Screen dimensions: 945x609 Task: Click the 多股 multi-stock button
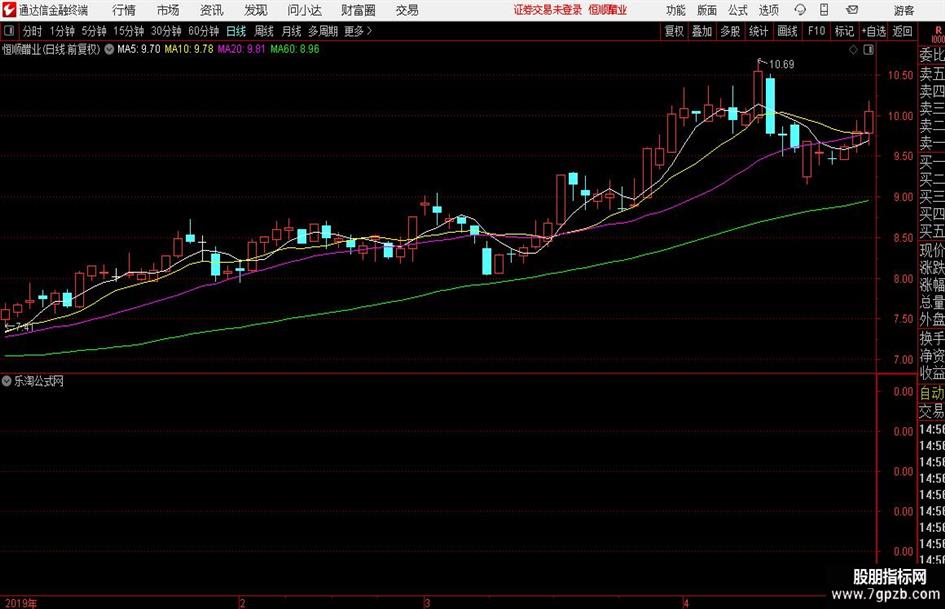click(x=730, y=31)
